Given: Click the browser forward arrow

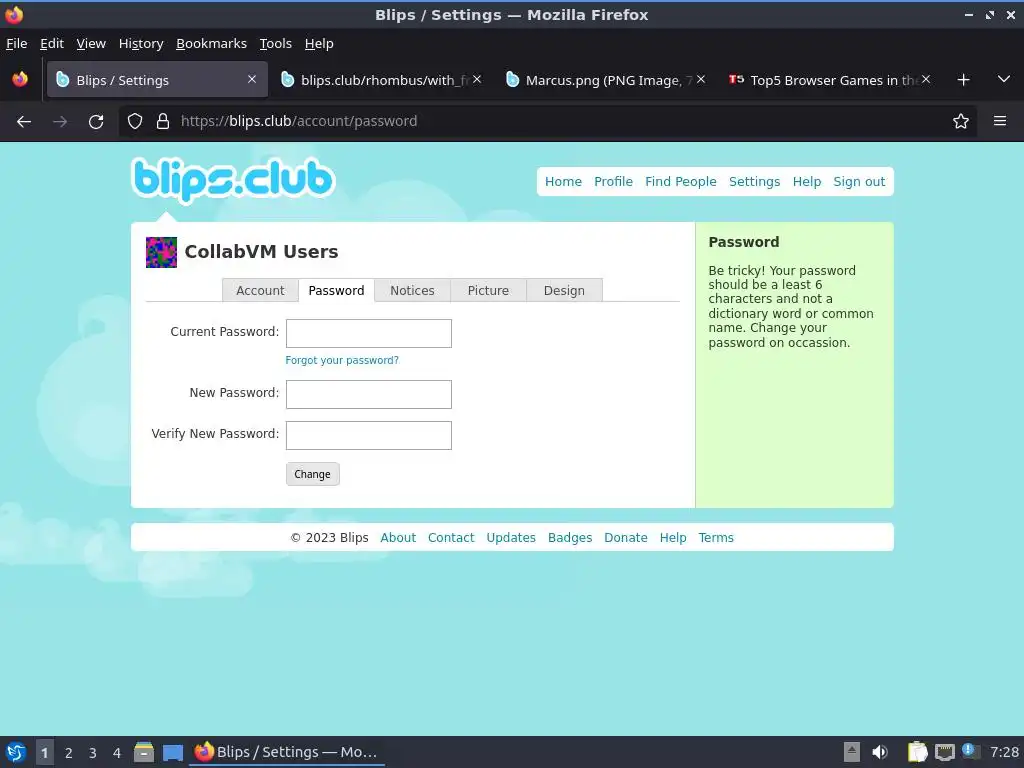Looking at the screenshot, I should click(x=60, y=121).
